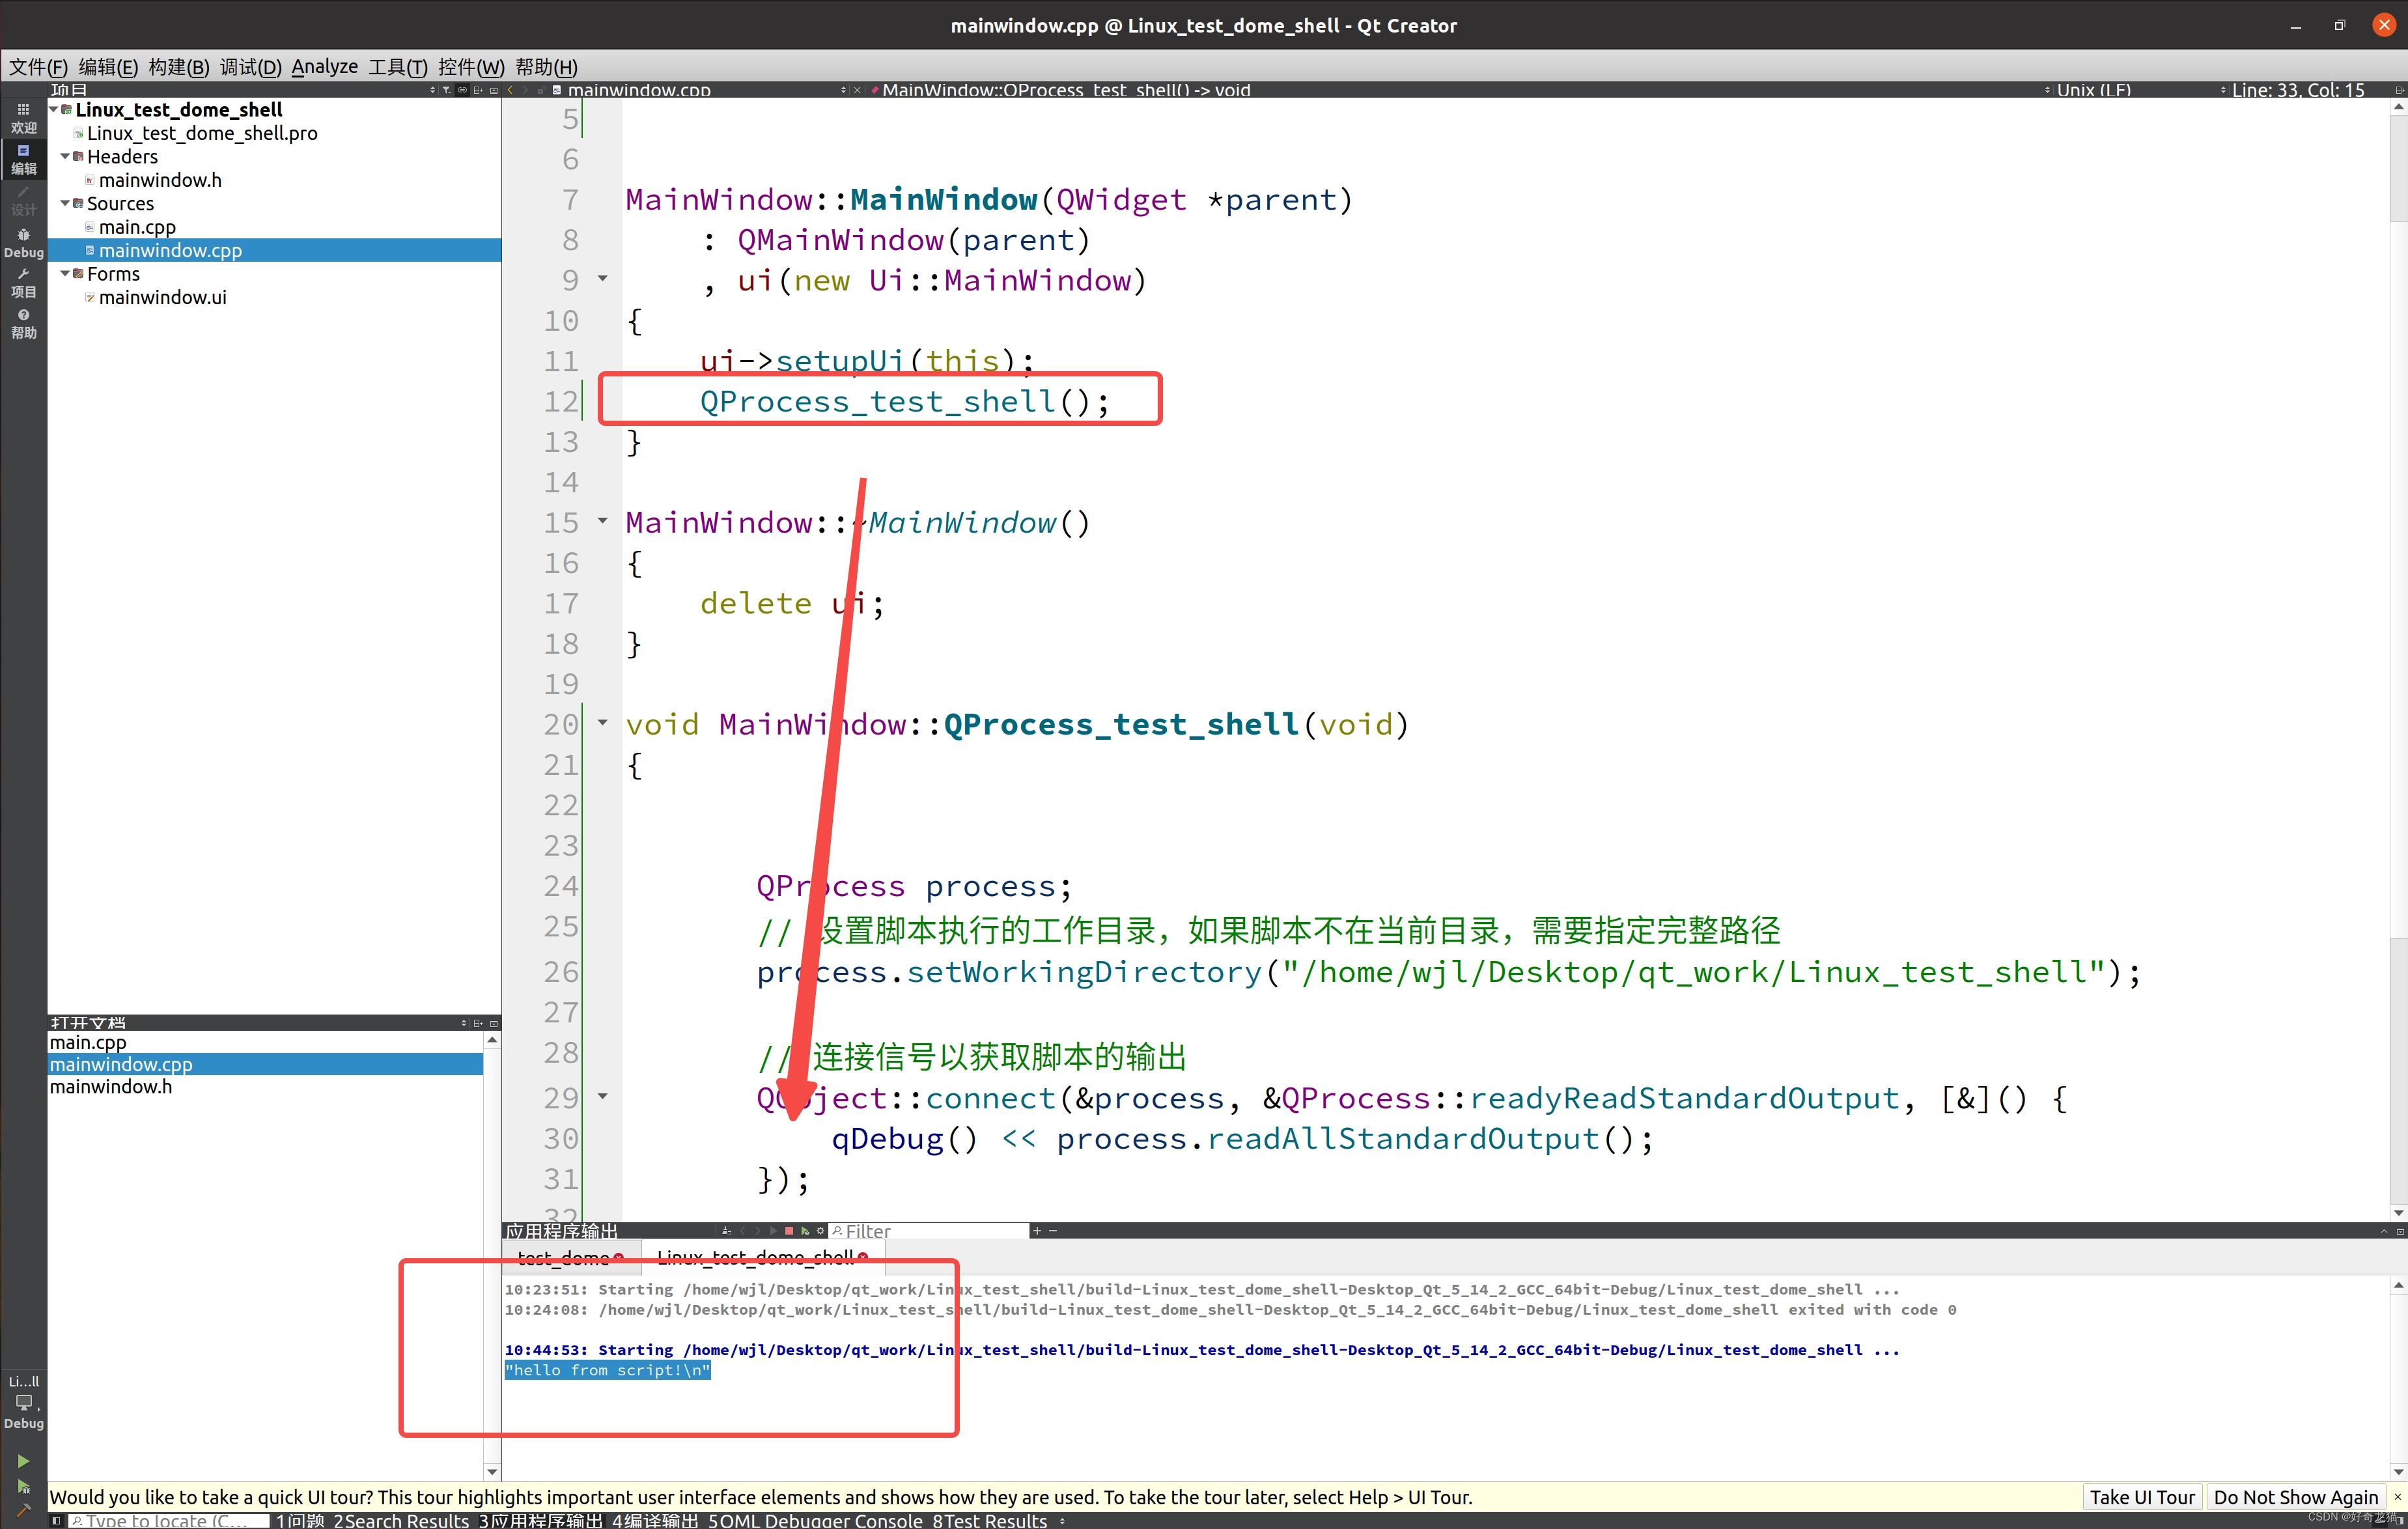Open the Projects (项目) mode
2408x1529 pixels.
(23, 283)
